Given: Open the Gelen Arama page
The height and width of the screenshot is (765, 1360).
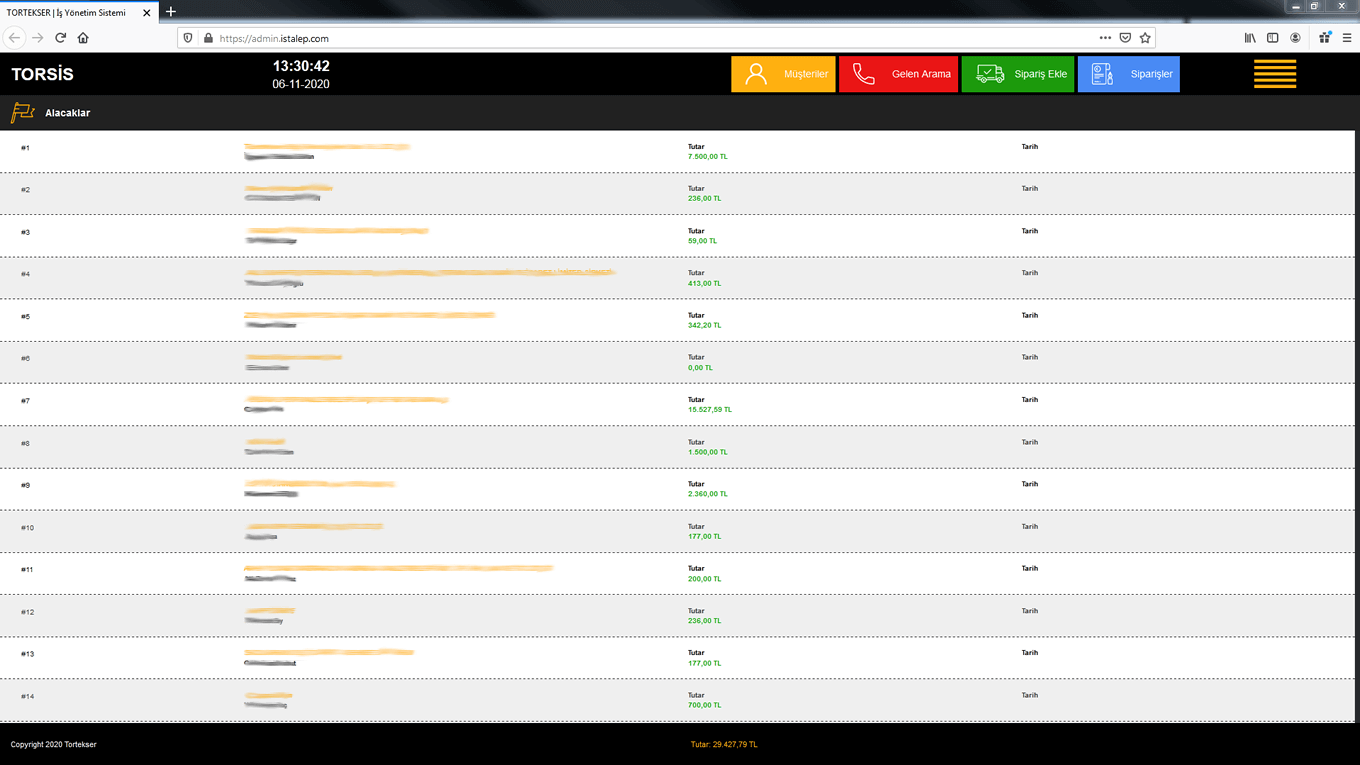Looking at the screenshot, I should 898,74.
